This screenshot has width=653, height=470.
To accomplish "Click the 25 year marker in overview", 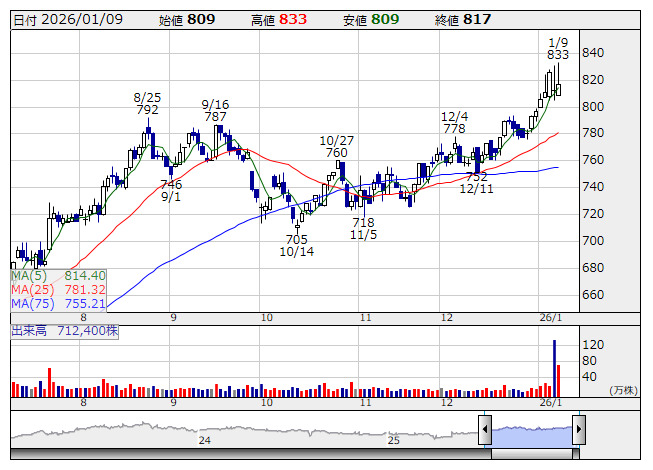I will tap(394, 440).
